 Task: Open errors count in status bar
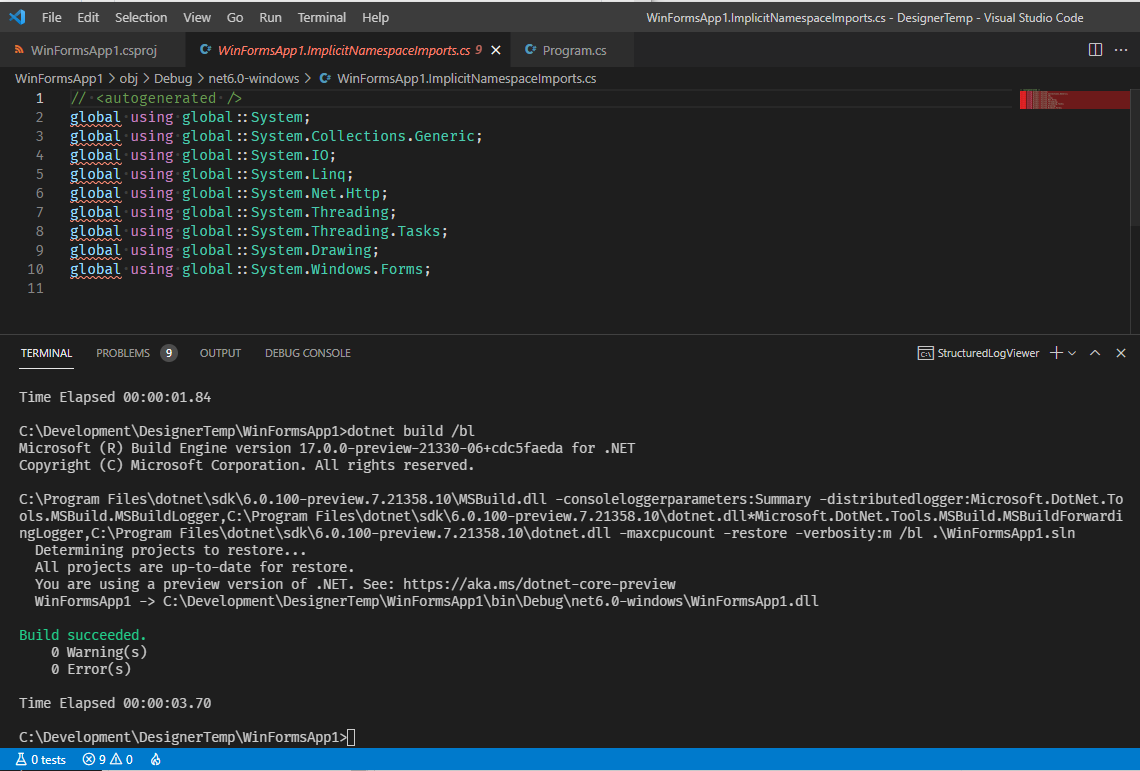tap(95, 759)
